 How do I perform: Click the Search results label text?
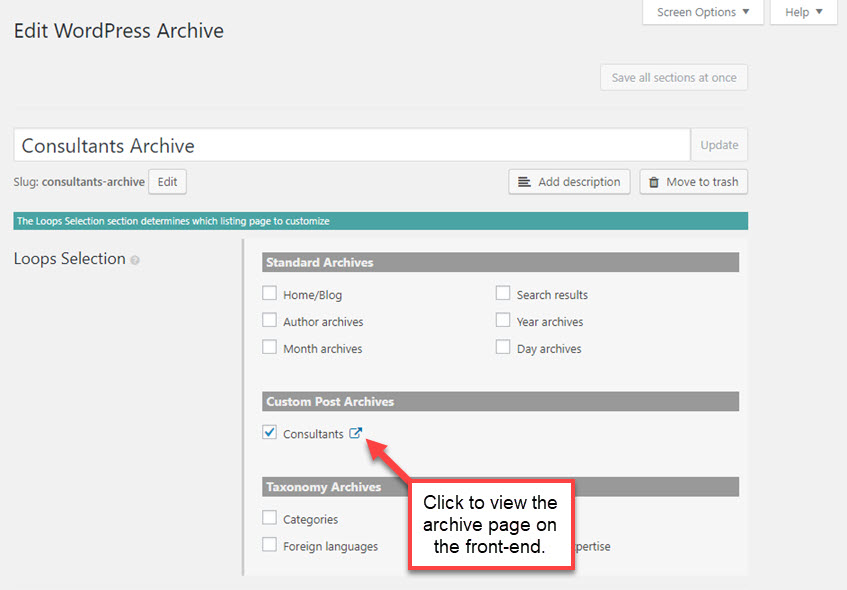pyautogui.click(x=552, y=295)
